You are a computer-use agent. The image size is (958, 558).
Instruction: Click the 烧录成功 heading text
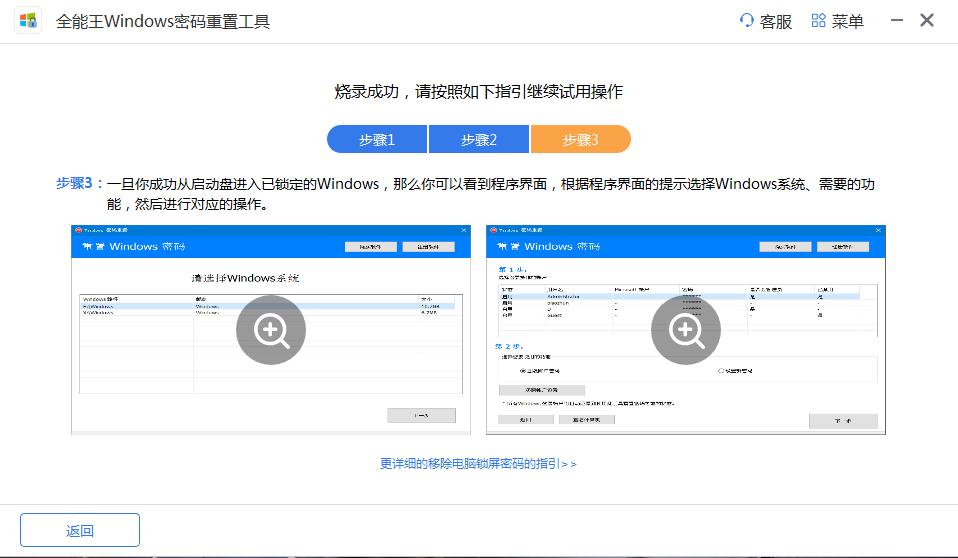tap(478, 91)
